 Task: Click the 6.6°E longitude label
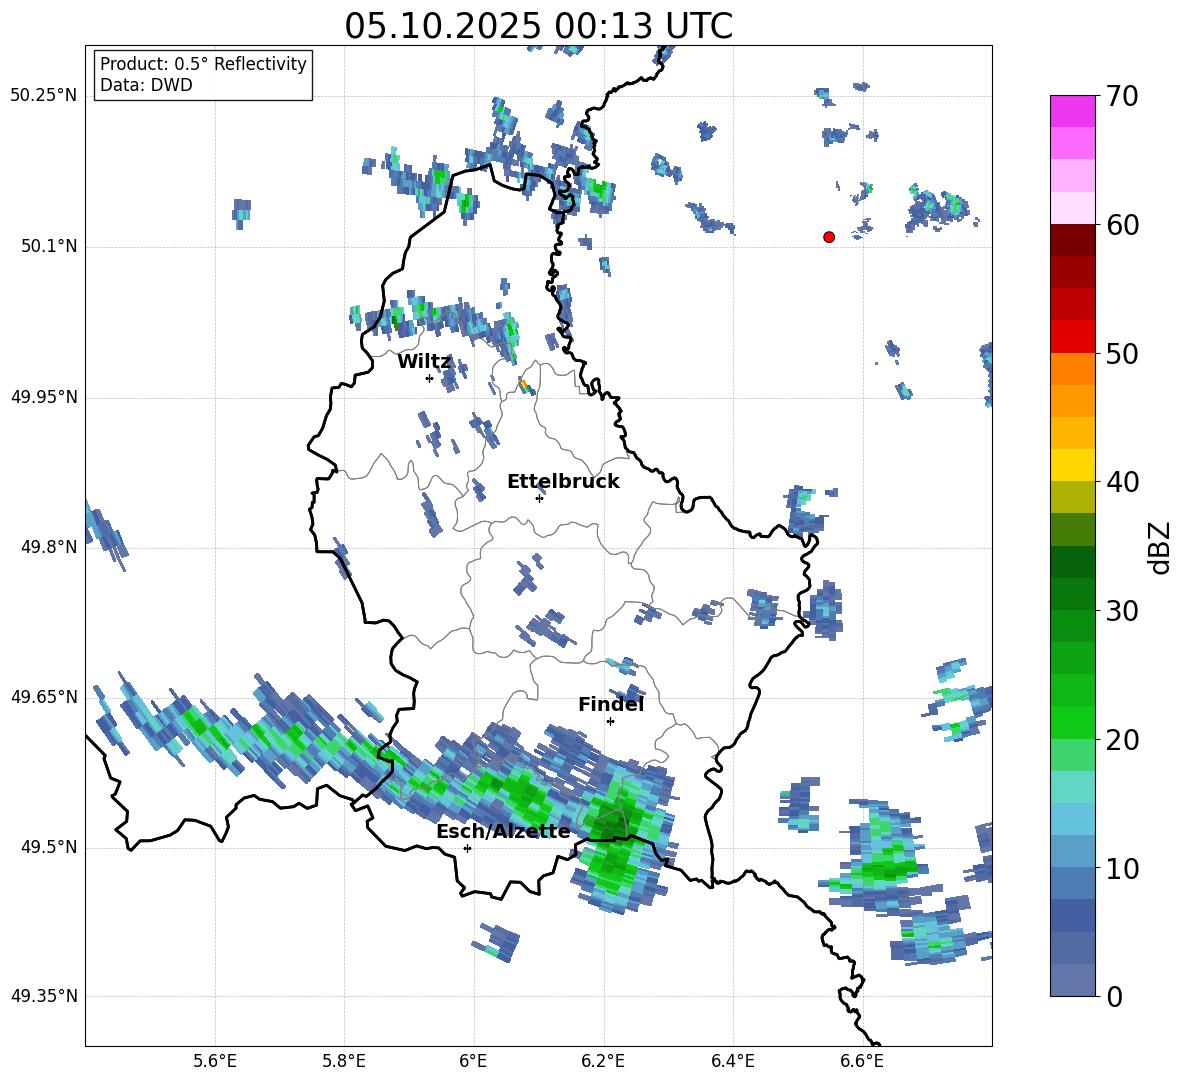coord(862,1061)
